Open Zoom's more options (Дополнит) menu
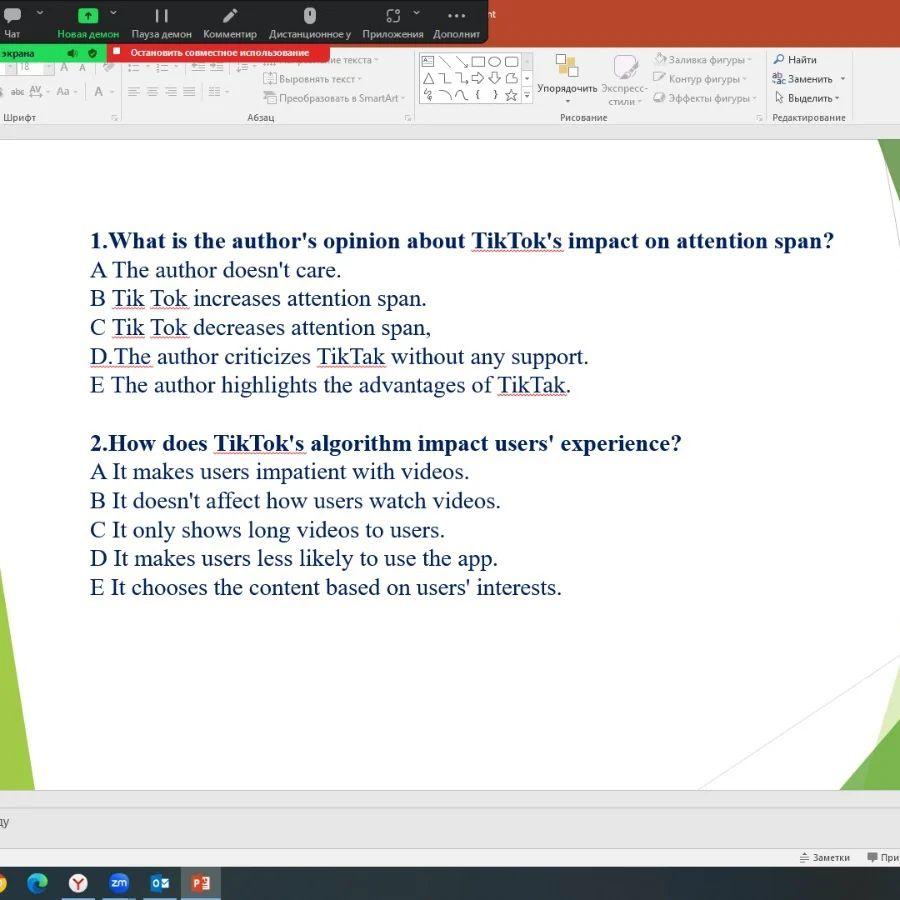Viewport: 900px width, 900px height. tap(456, 22)
